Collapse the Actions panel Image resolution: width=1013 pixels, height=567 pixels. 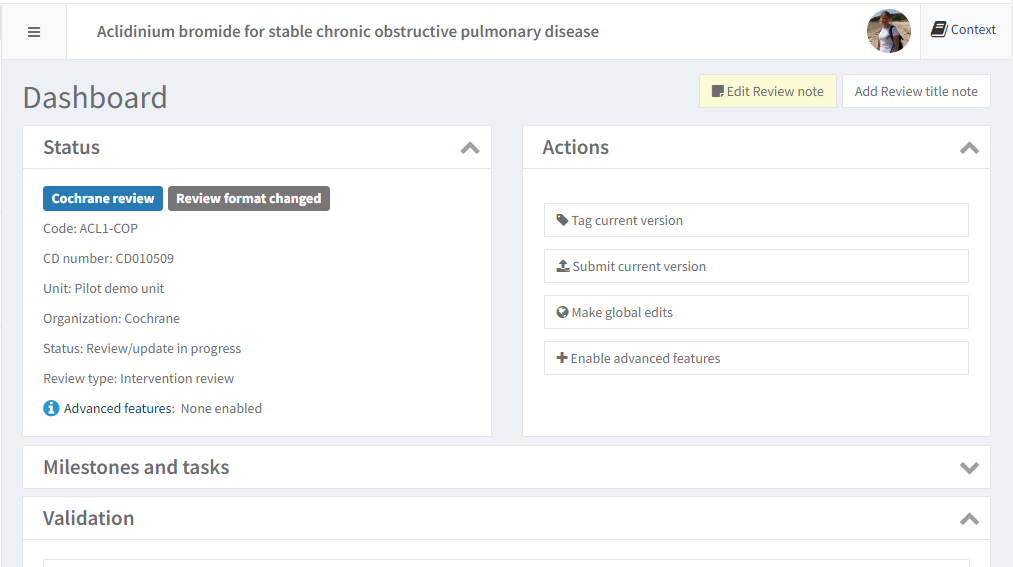click(x=968, y=148)
